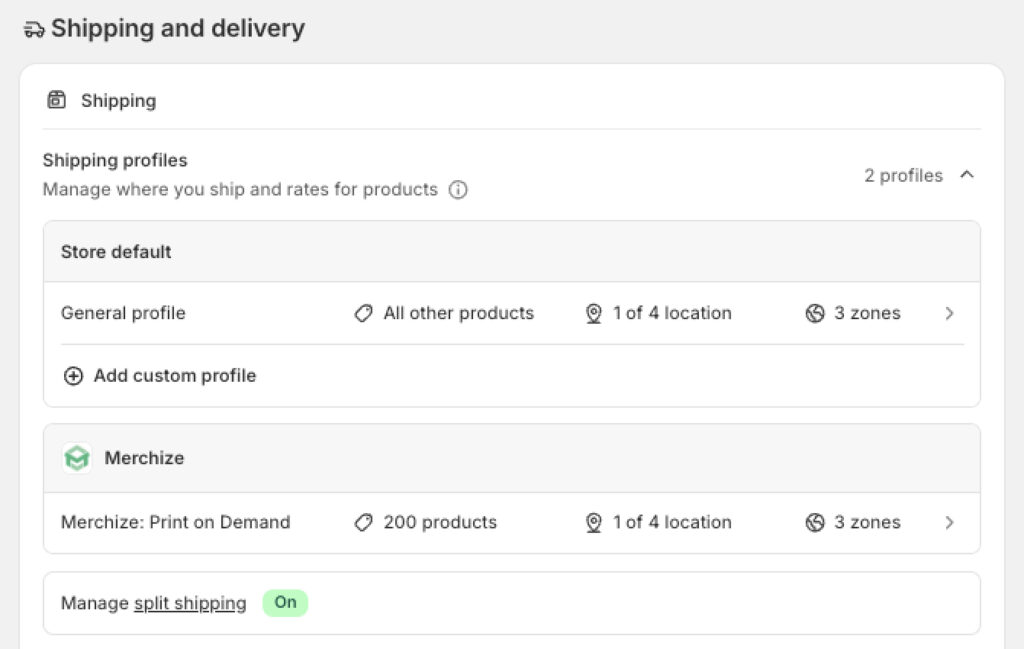Click 3 zones in General profile row

click(867, 313)
